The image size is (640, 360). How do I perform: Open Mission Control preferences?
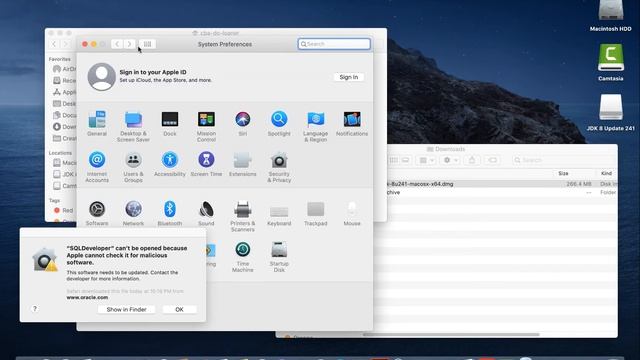[206, 126]
